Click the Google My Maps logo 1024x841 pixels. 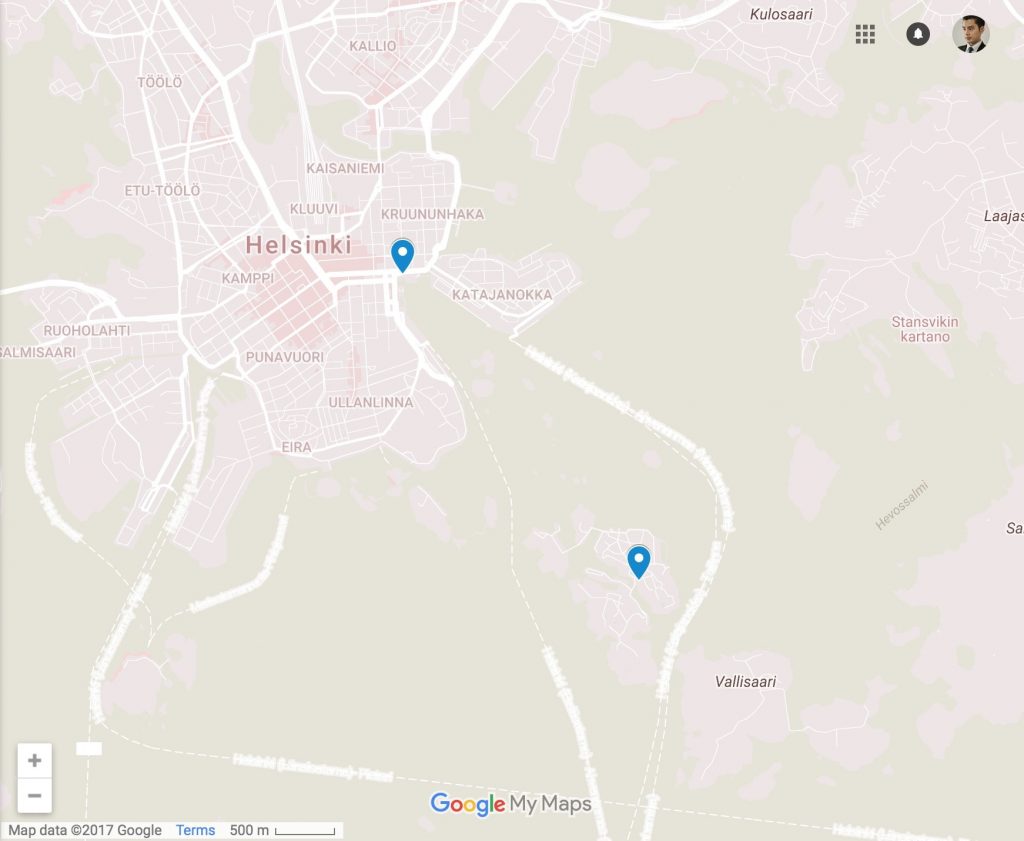pyautogui.click(x=510, y=804)
